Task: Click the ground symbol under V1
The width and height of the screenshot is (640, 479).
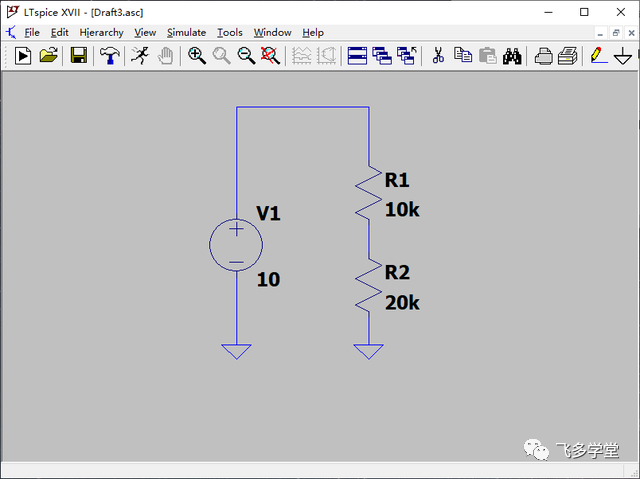Action: pyautogui.click(x=236, y=351)
